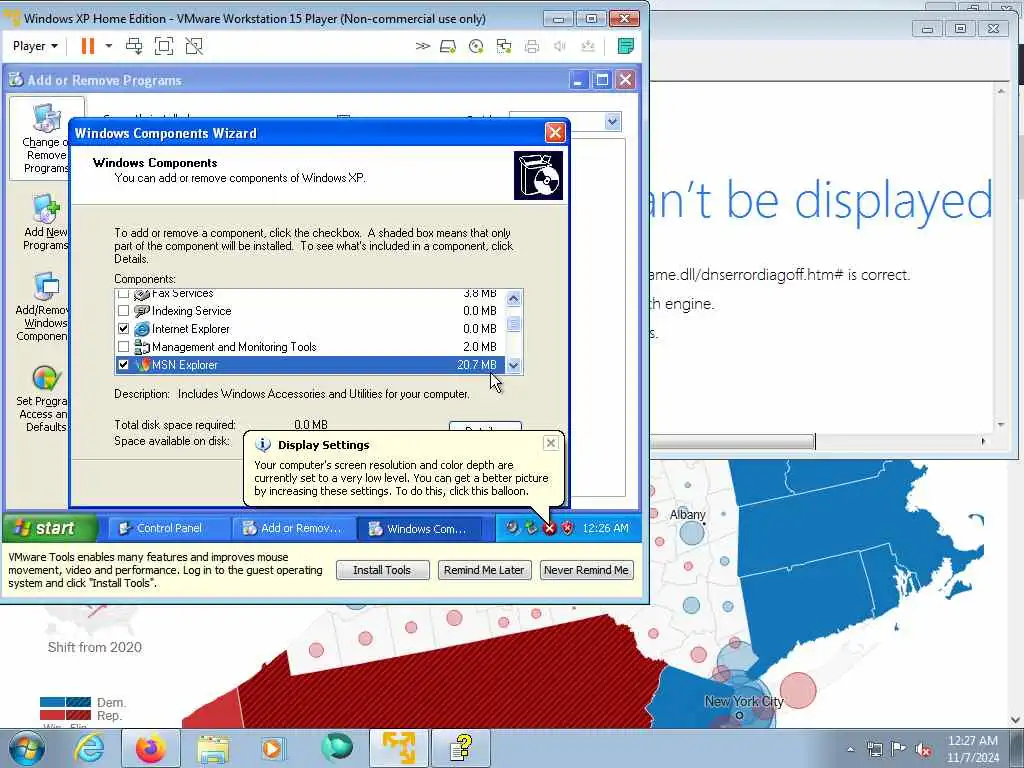Select the Indexing Service row

pyautogui.click(x=310, y=311)
